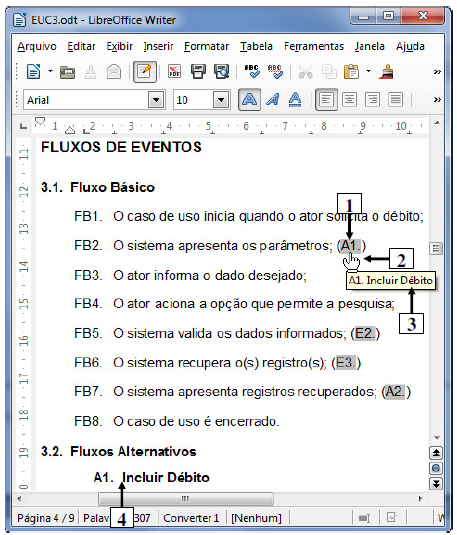Click the Print Preview icon
Viewport: 457px width, 535px height.
(222, 72)
